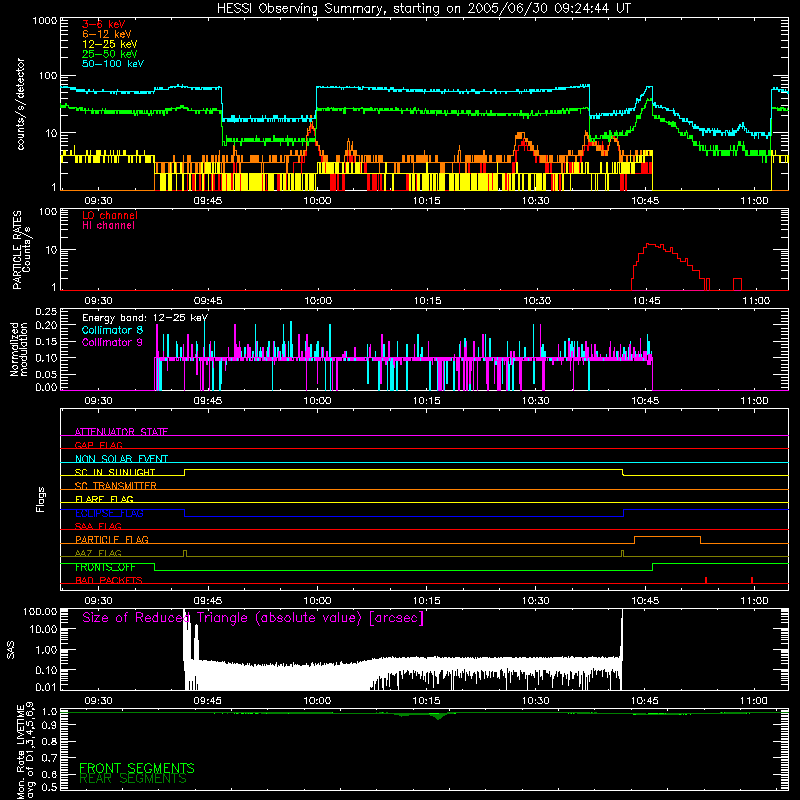
Task: Select the 12-25 keV legend label
Action: (x=109, y=44)
